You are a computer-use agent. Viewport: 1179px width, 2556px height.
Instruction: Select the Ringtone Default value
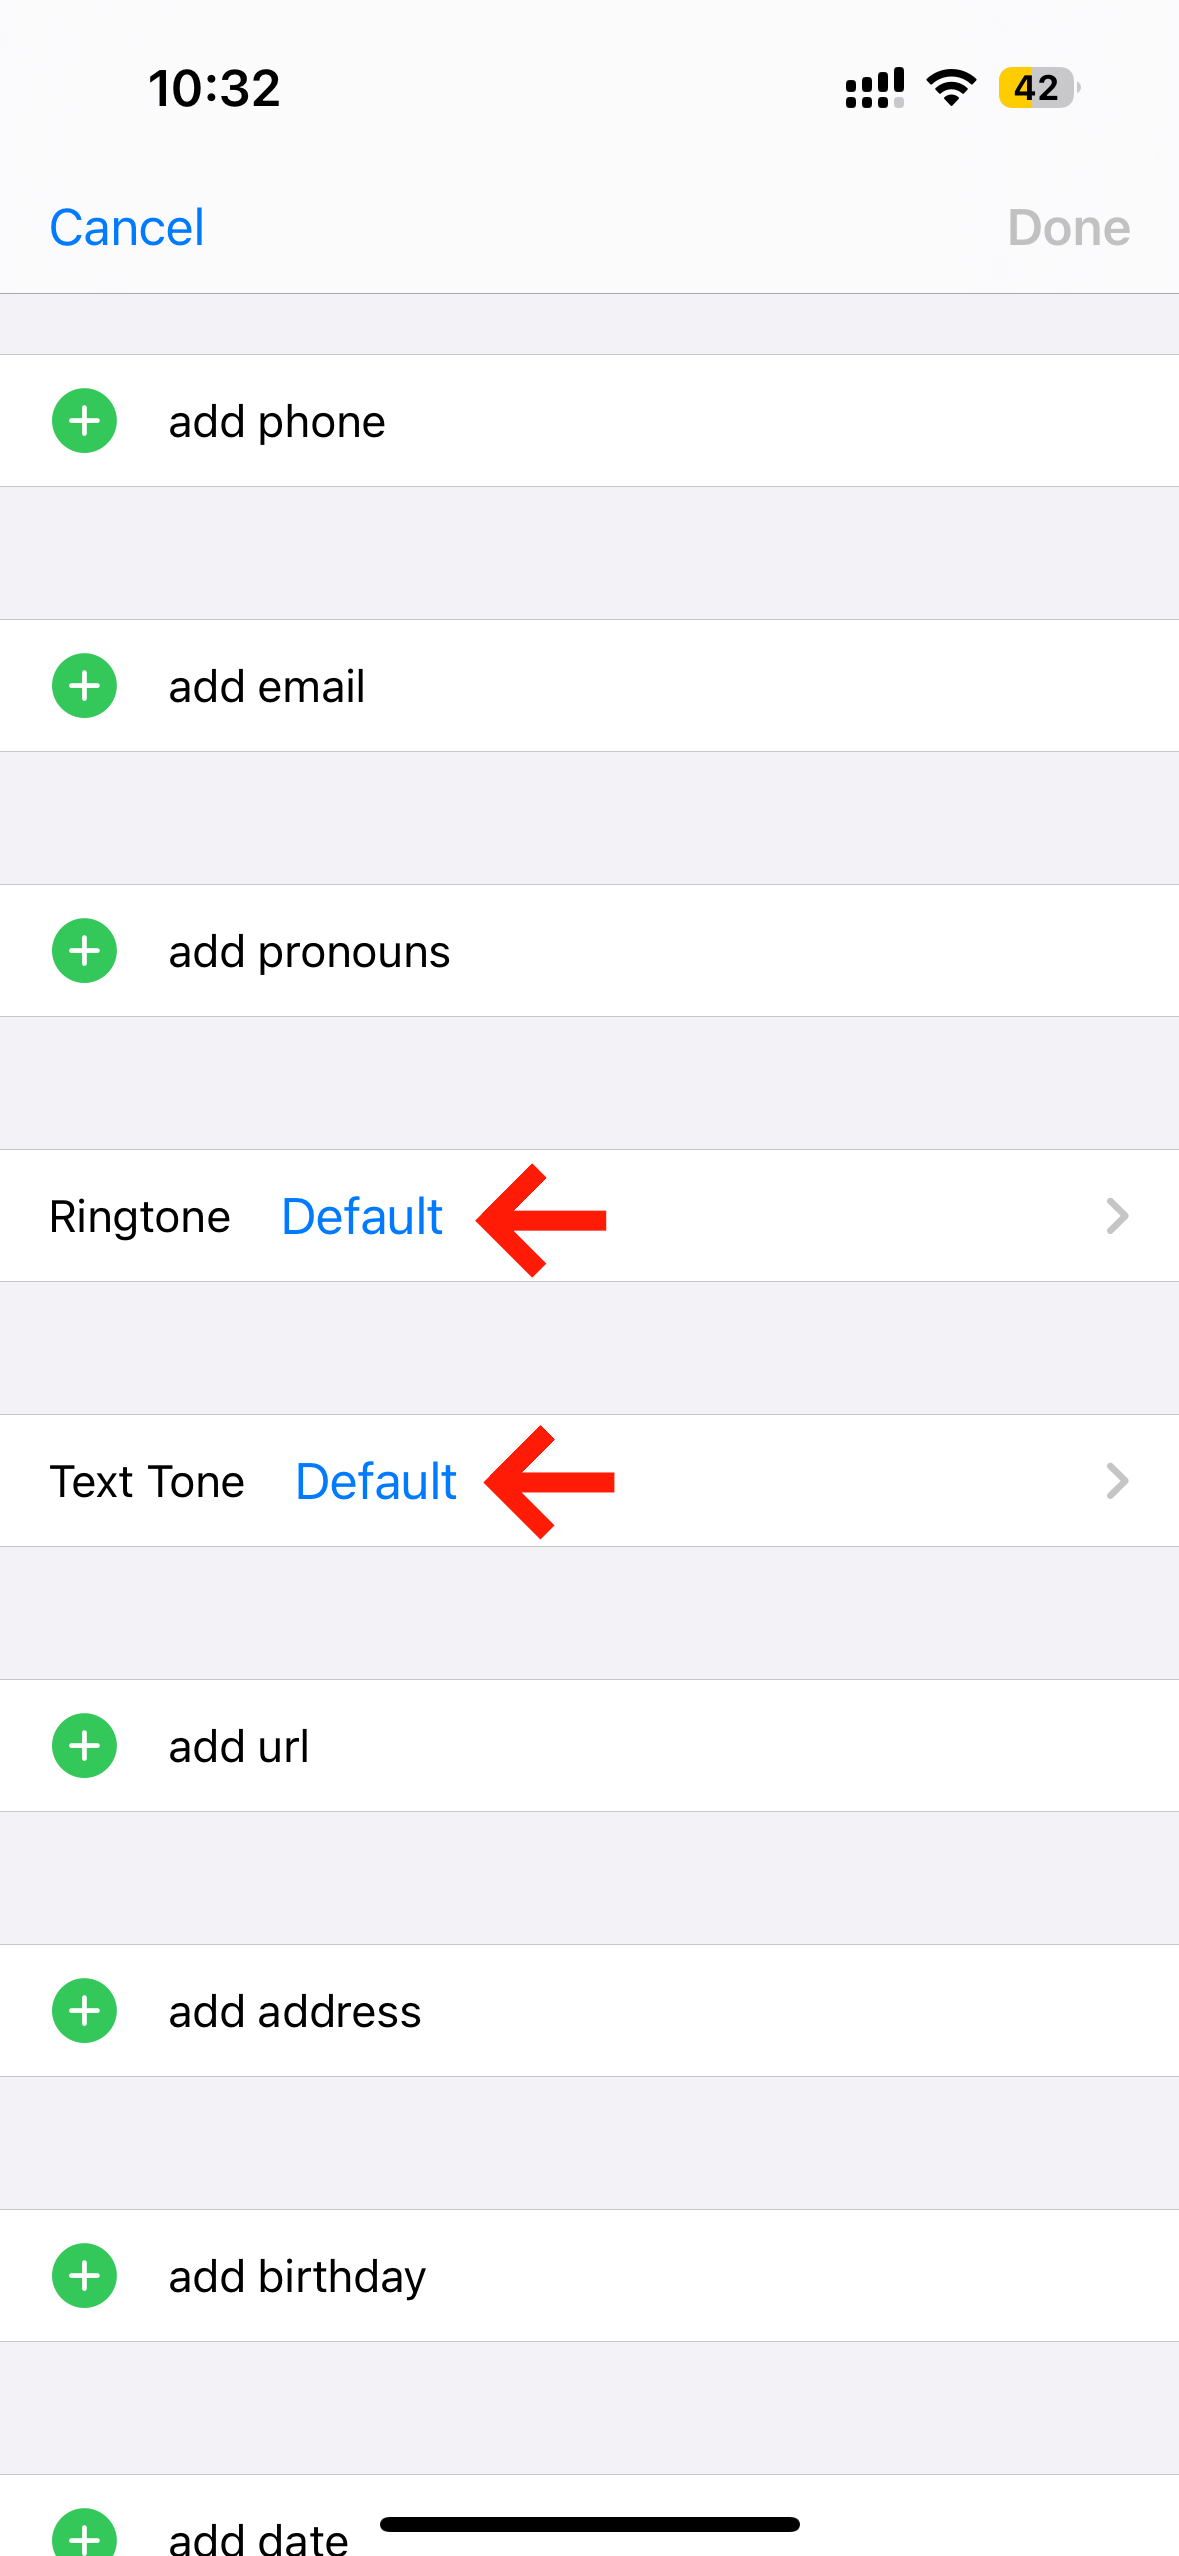pos(362,1217)
